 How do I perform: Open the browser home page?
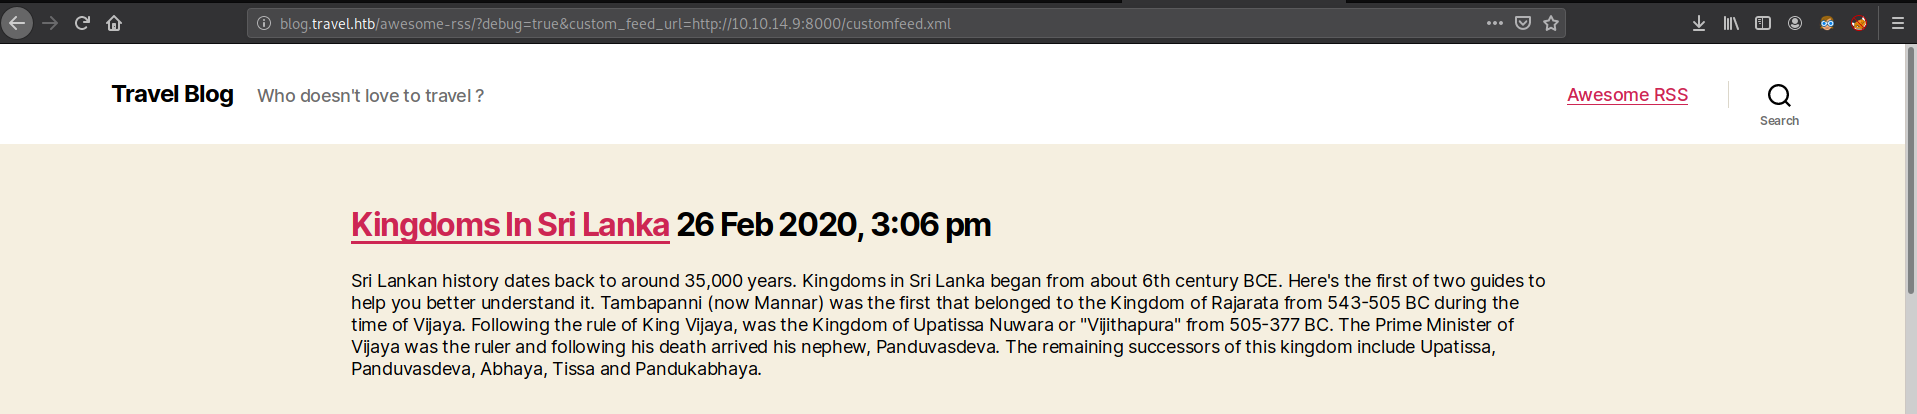(114, 23)
